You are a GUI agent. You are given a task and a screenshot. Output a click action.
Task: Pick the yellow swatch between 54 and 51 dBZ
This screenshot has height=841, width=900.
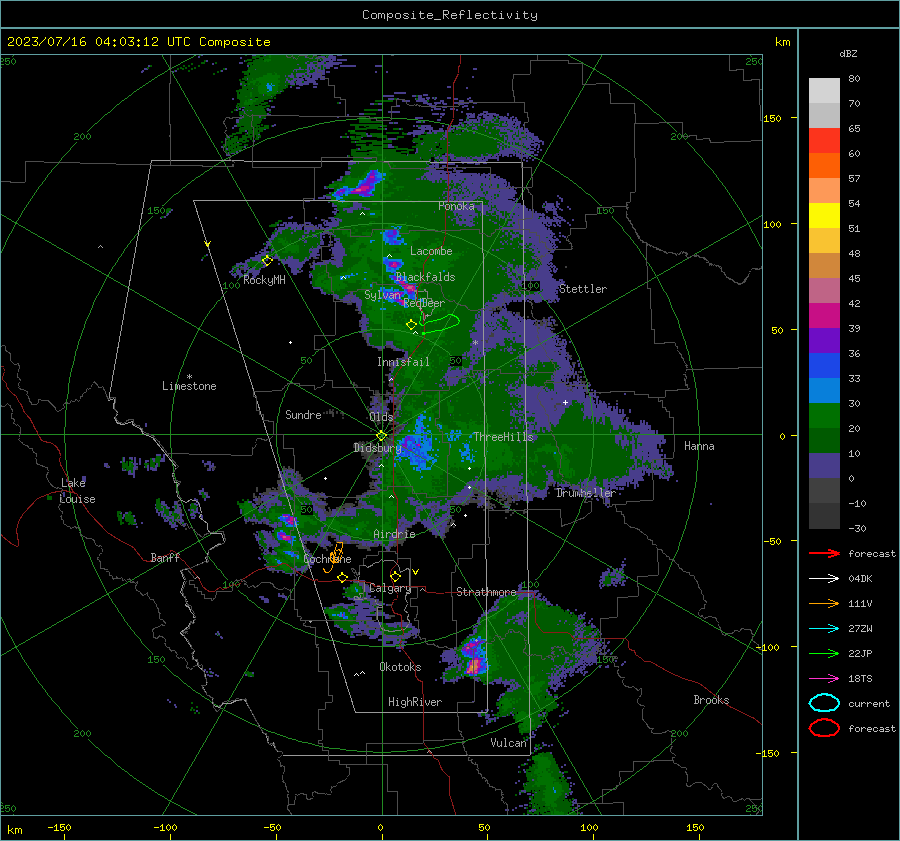(824, 216)
